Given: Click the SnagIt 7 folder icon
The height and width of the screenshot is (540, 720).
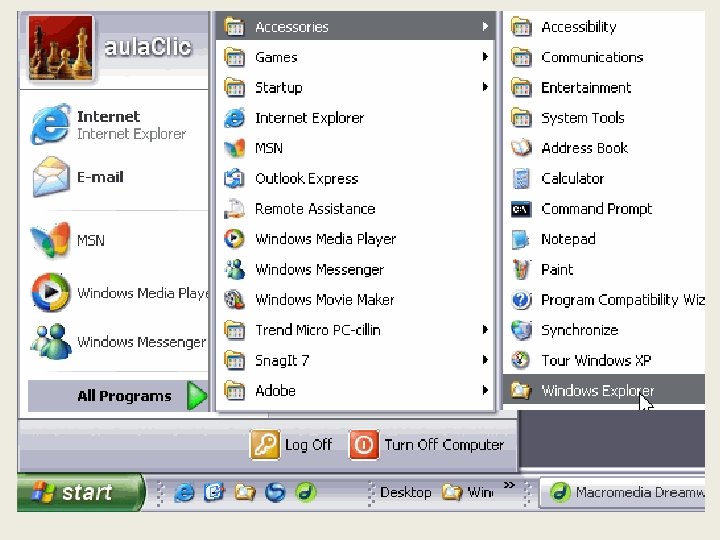Looking at the screenshot, I should pos(235,360).
